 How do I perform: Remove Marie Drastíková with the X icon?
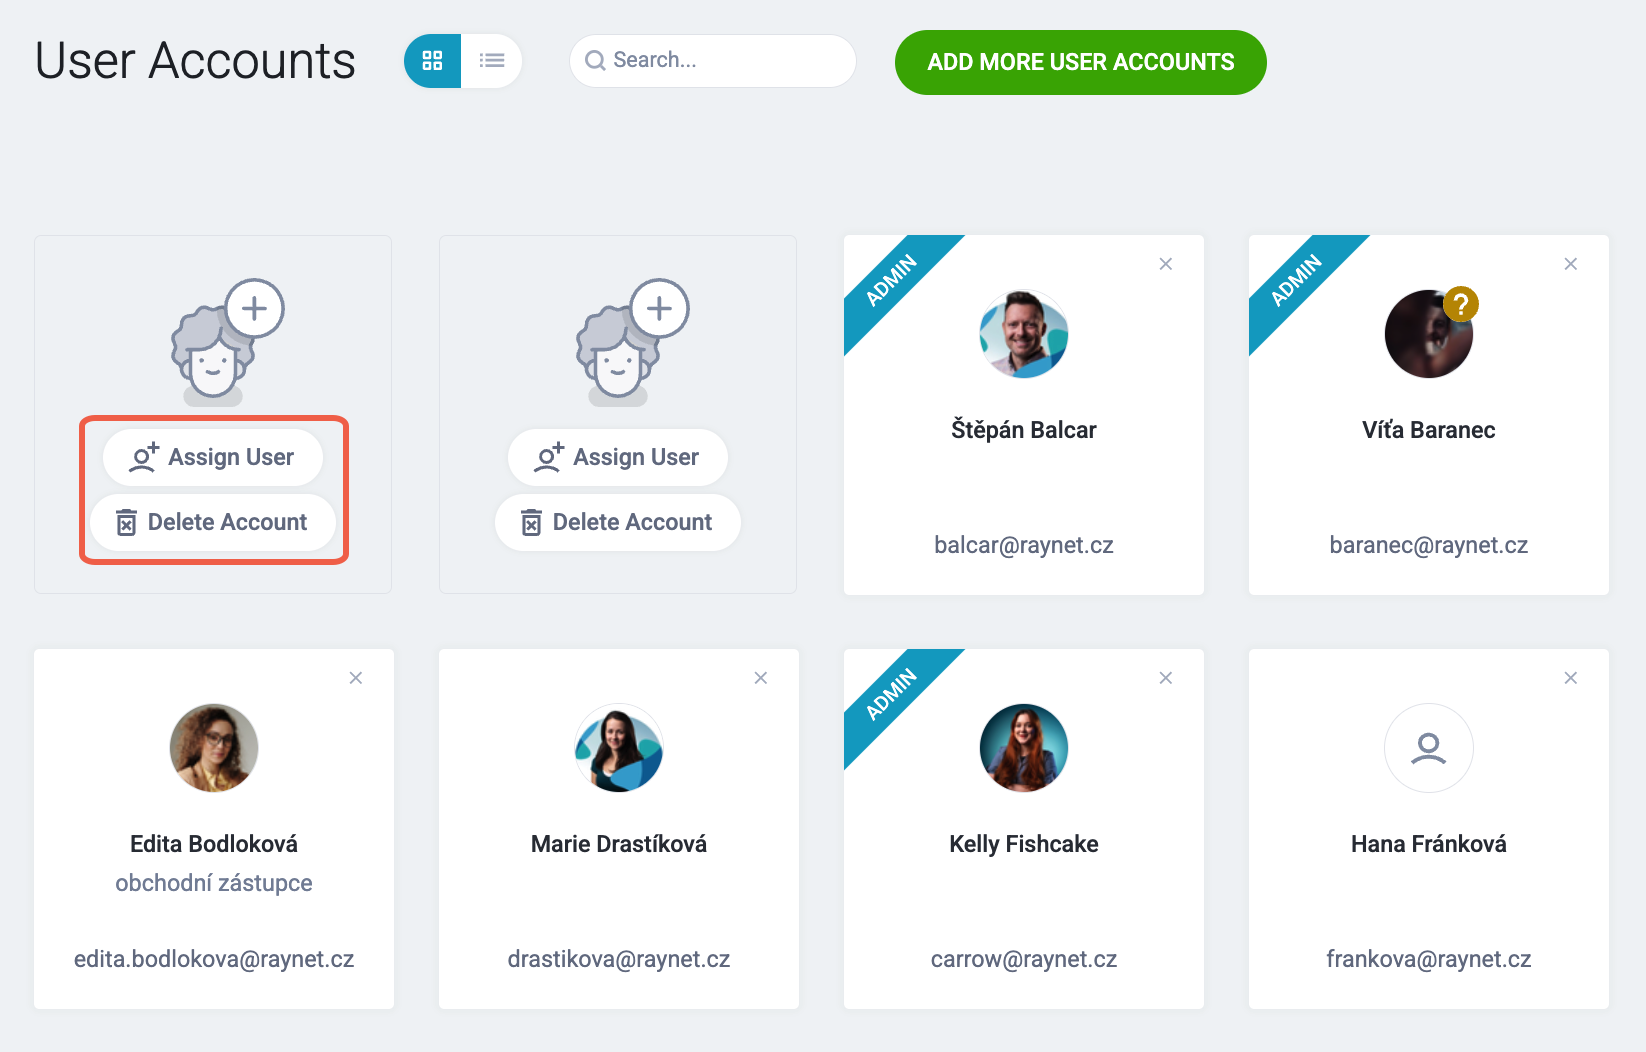coord(761,678)
